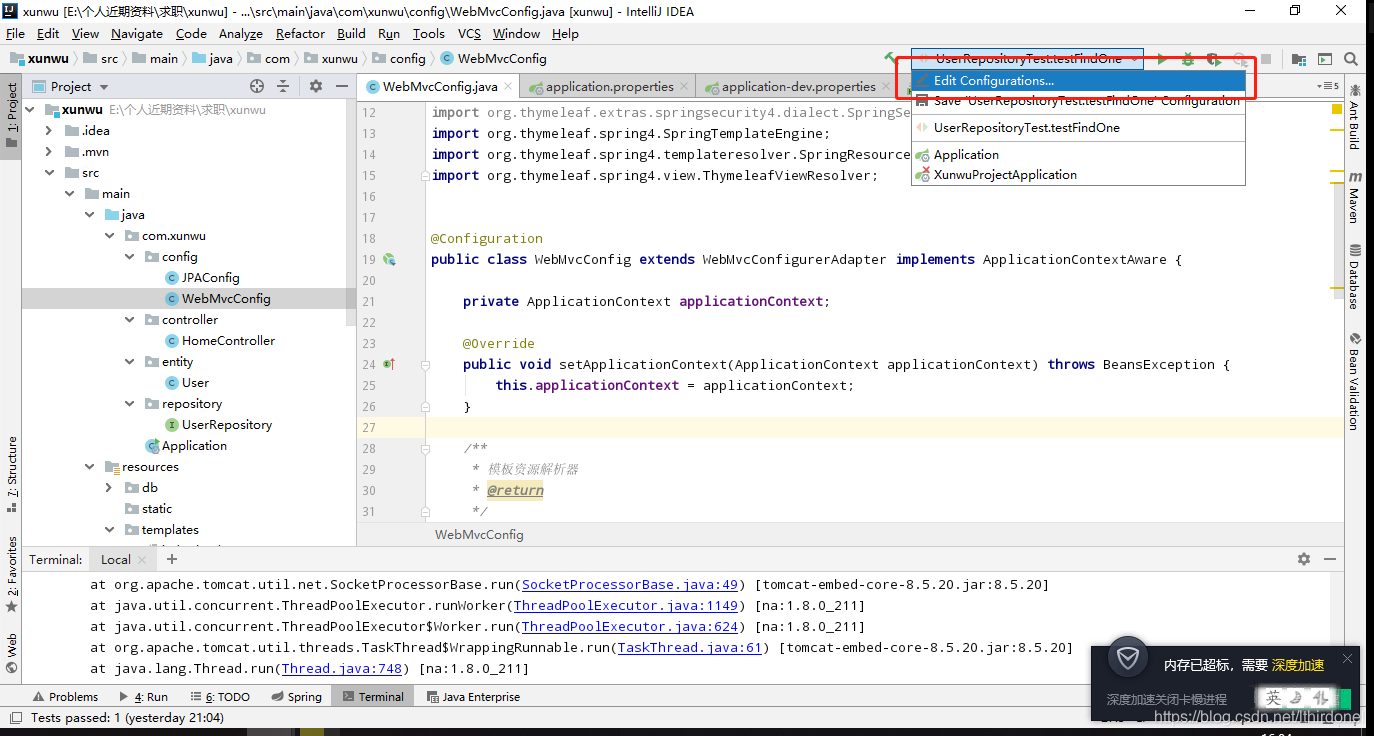Viewport: 1374px width, 736px height.
Task: Select UserRepository interface in tree
Action: (226, 424)
